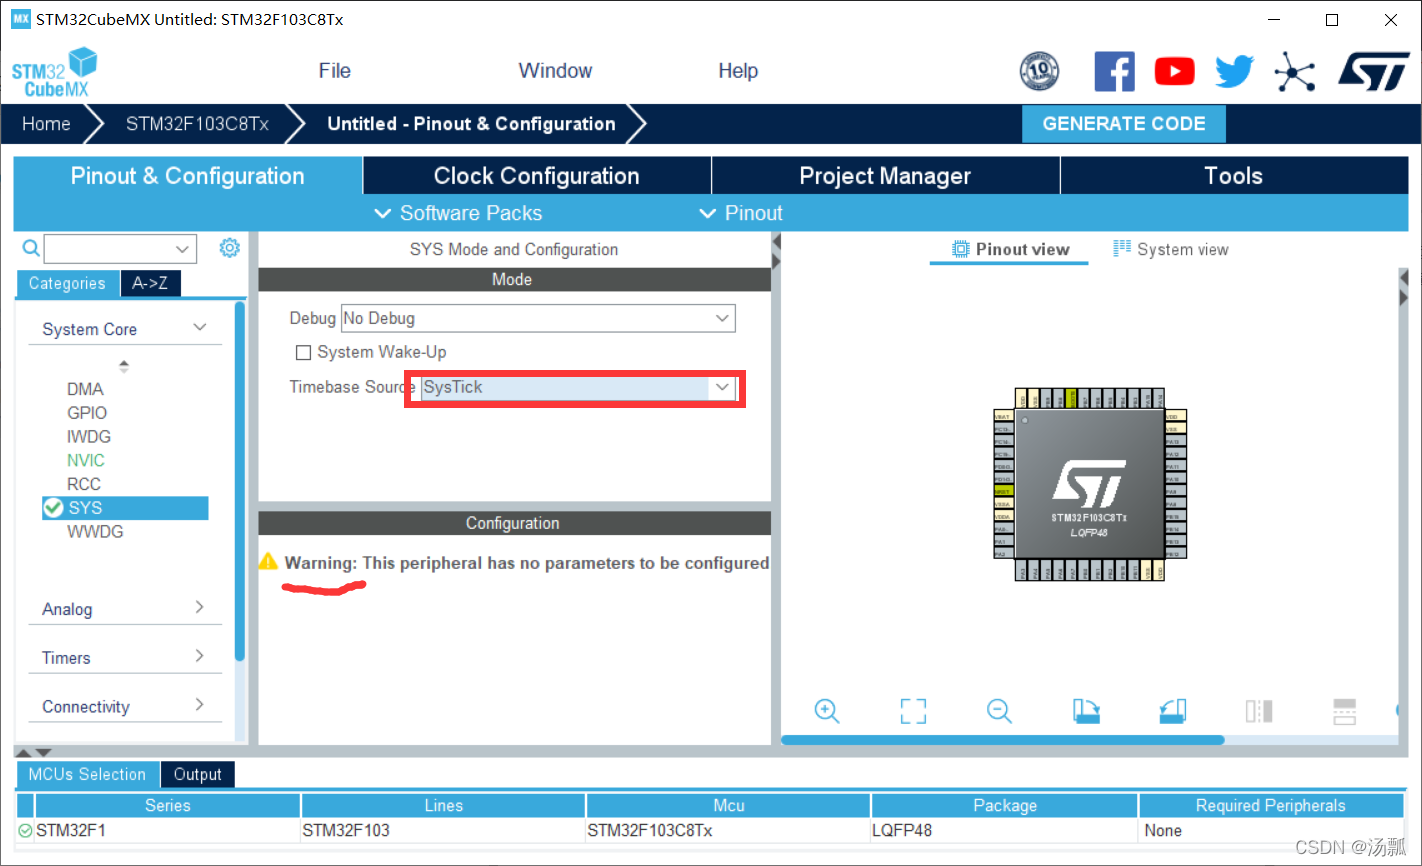Click the ST community network icon
The width and height of the screenshot is (1422, 866).
[x=1294, y=72]
